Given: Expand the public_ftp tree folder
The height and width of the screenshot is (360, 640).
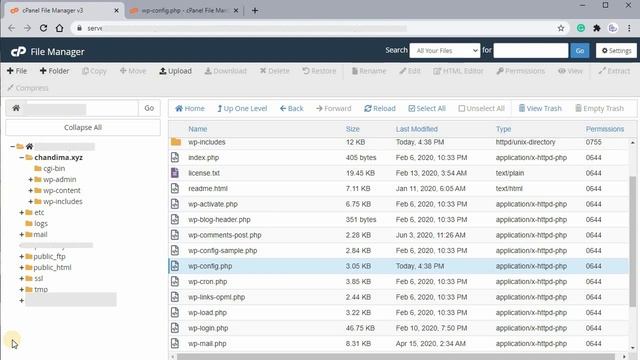Looking at the screenshot, I should point(22,256).
